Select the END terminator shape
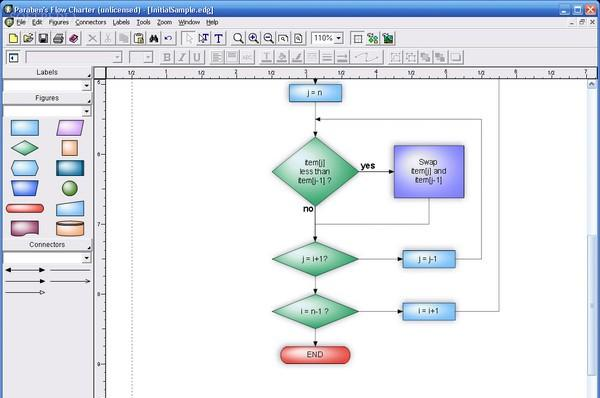This screenshot has width=600, height=398. coord(315,355)
